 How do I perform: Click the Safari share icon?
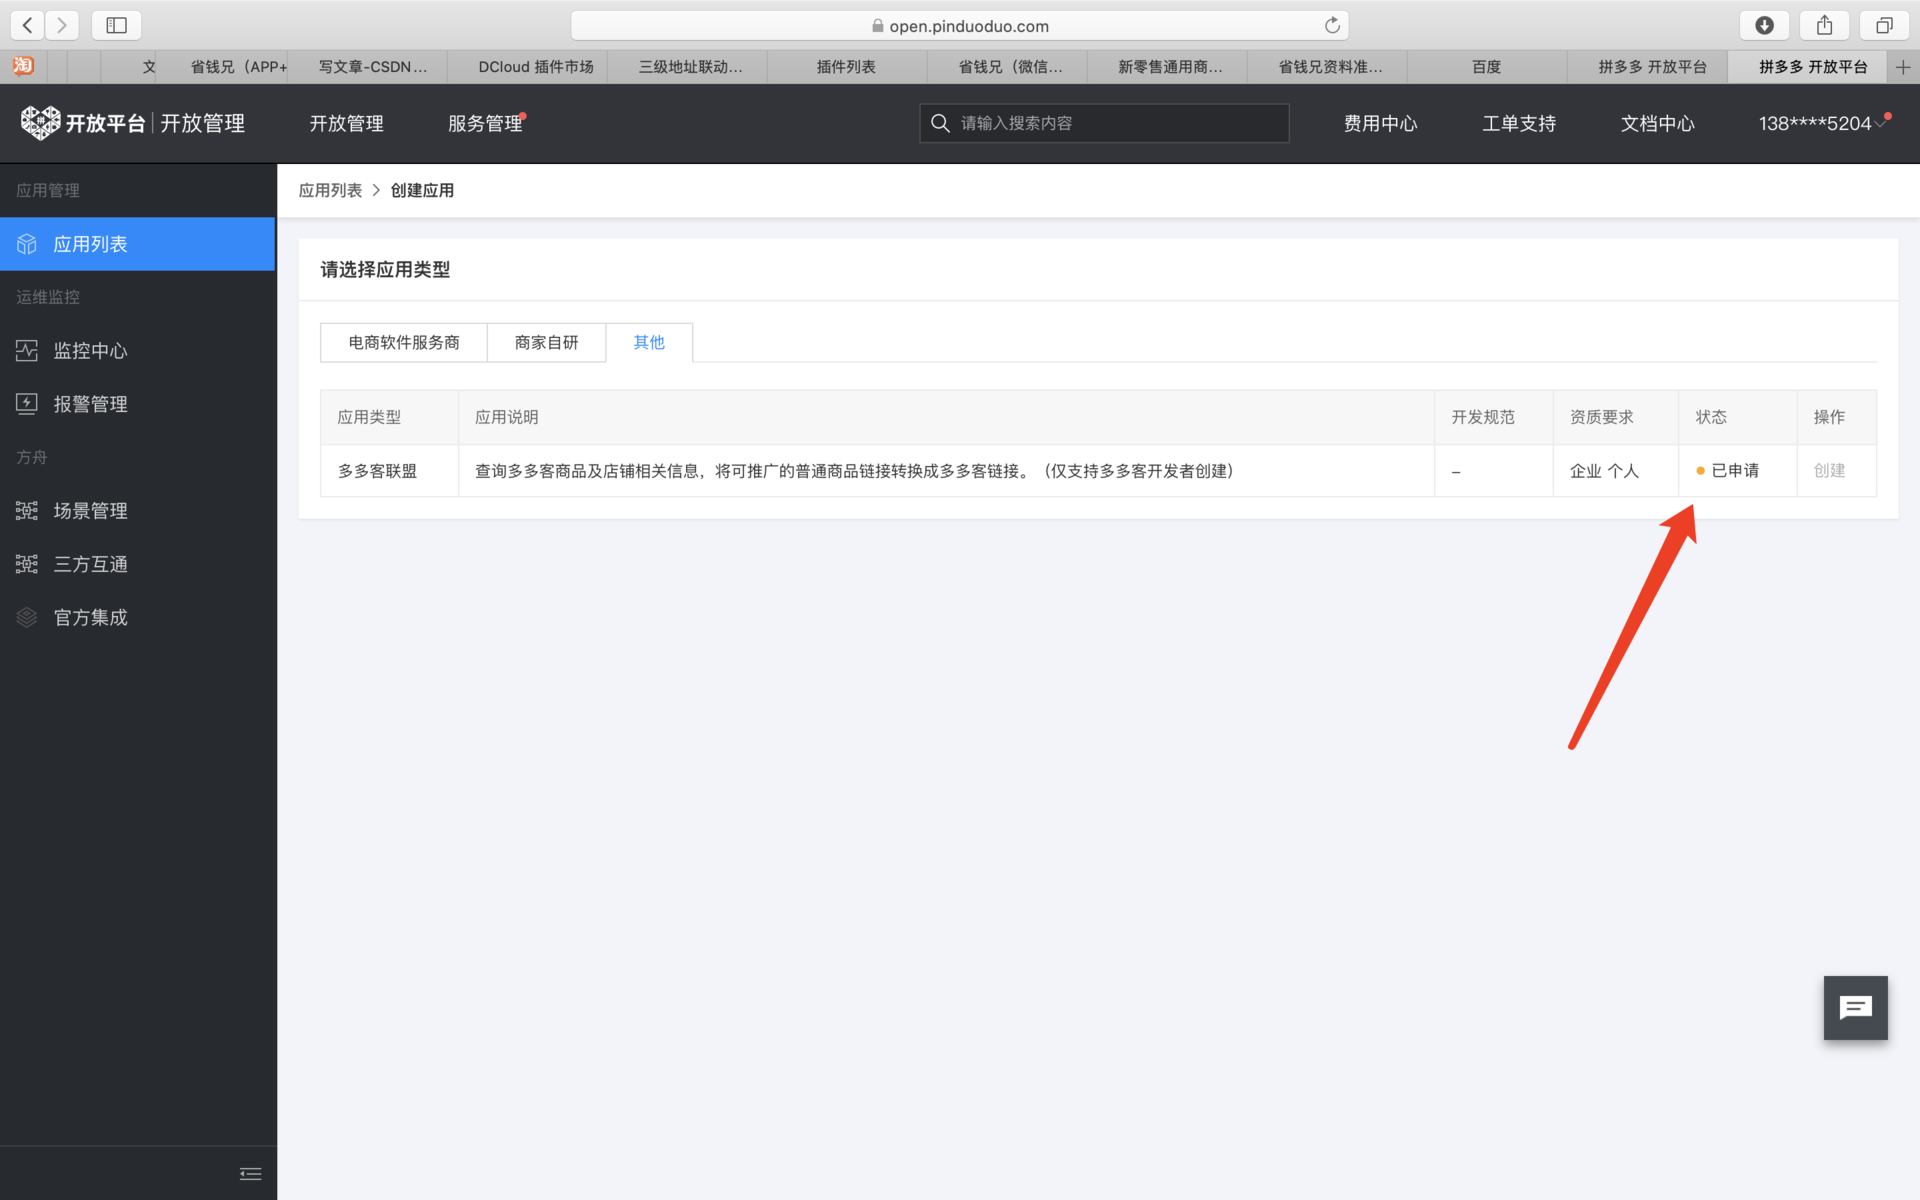1824,25
